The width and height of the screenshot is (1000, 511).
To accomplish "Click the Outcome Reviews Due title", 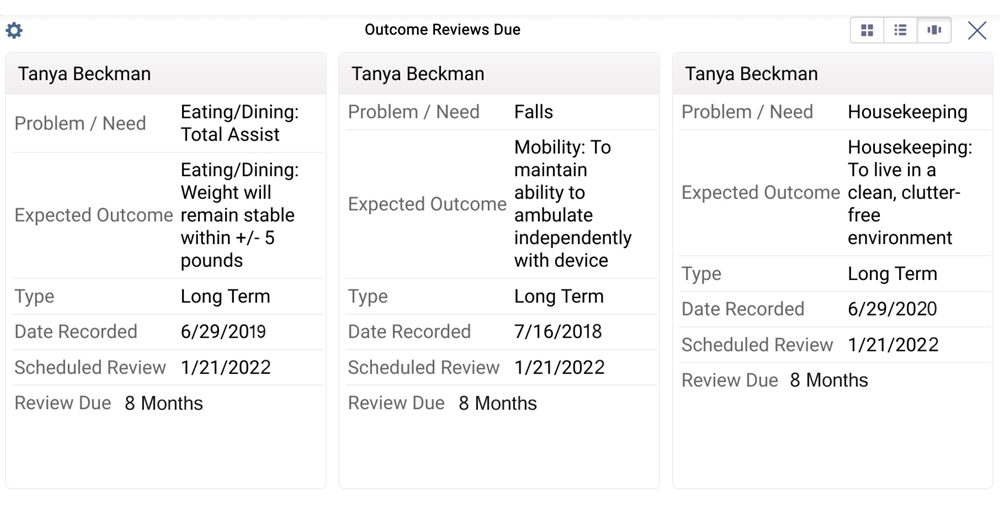I will point(443,29).
